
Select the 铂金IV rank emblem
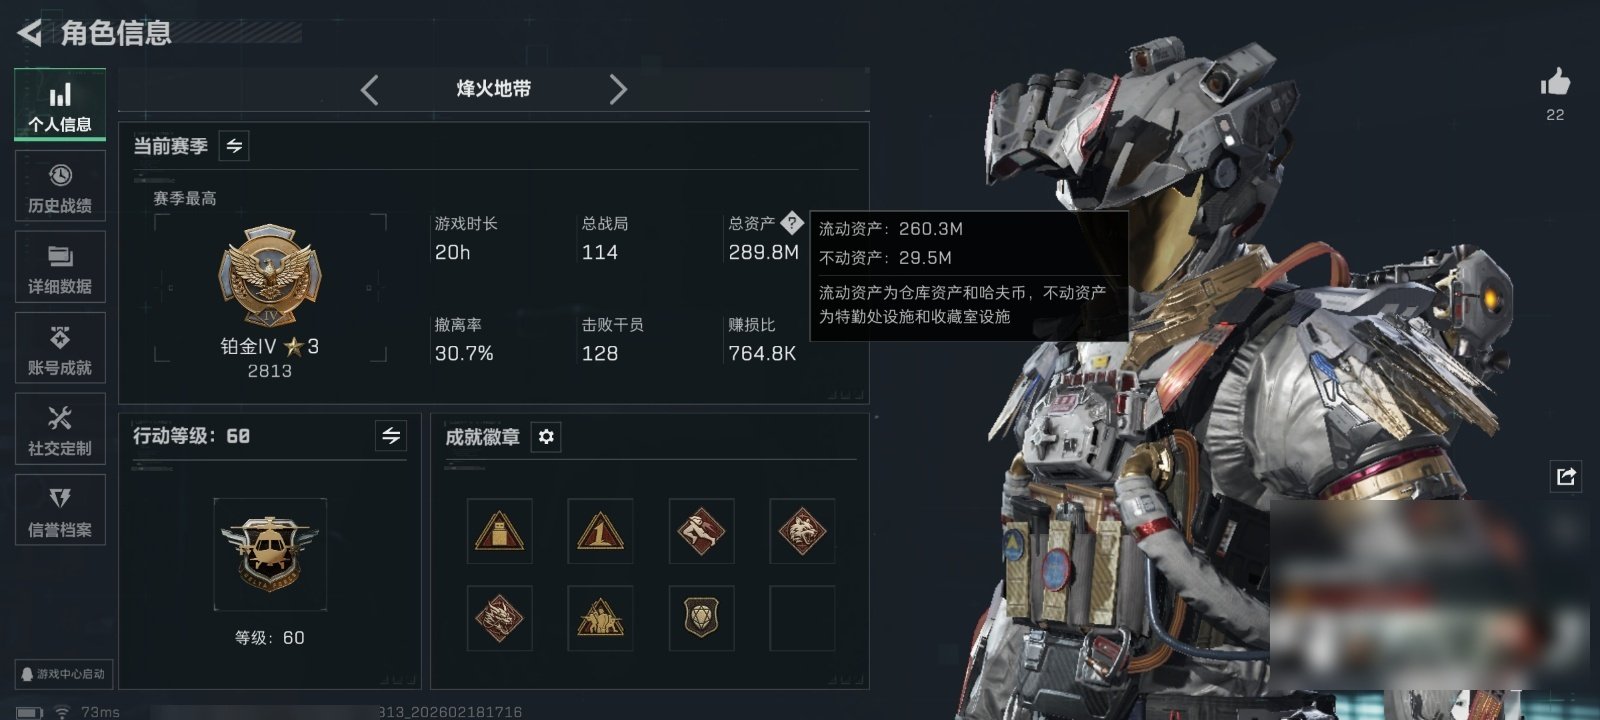(x=270, y=277)
